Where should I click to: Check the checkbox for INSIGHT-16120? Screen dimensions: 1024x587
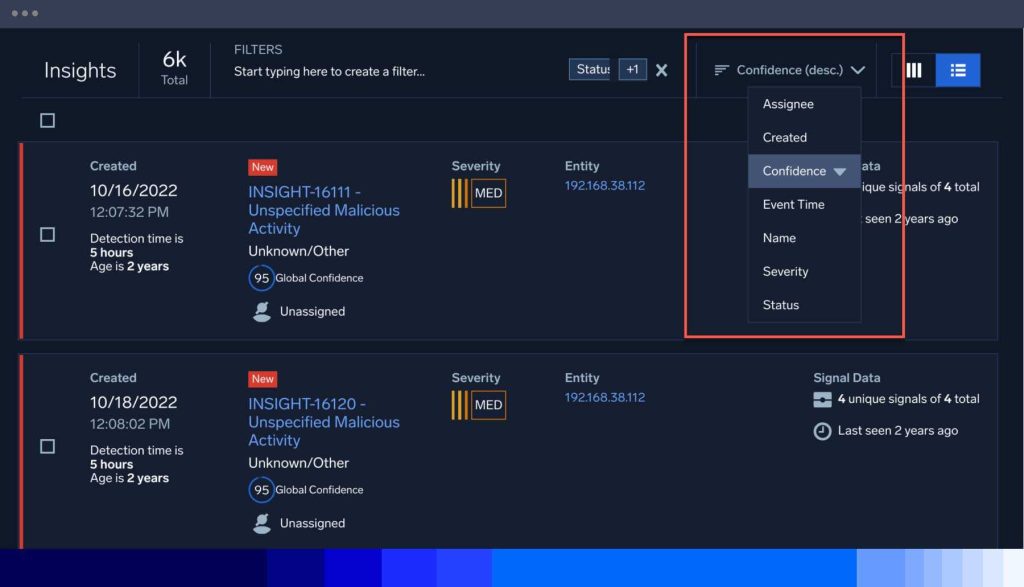point(45,446)
